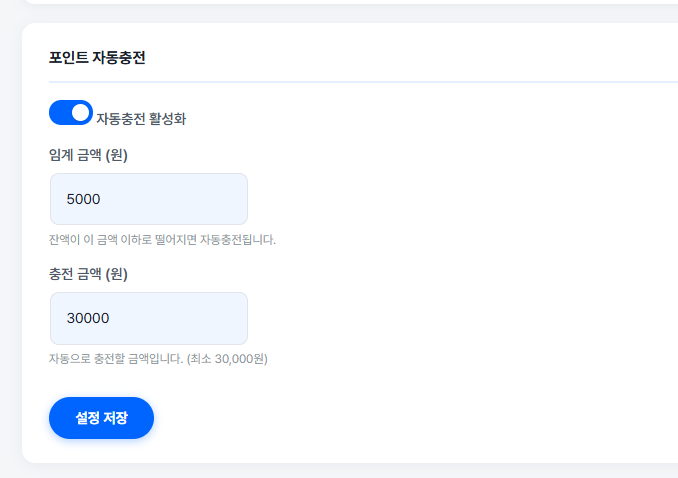The image size is (678, 478).
Task: Click the helper text about 잔액 falling below threshold
Action: click(x=161, y=240)
